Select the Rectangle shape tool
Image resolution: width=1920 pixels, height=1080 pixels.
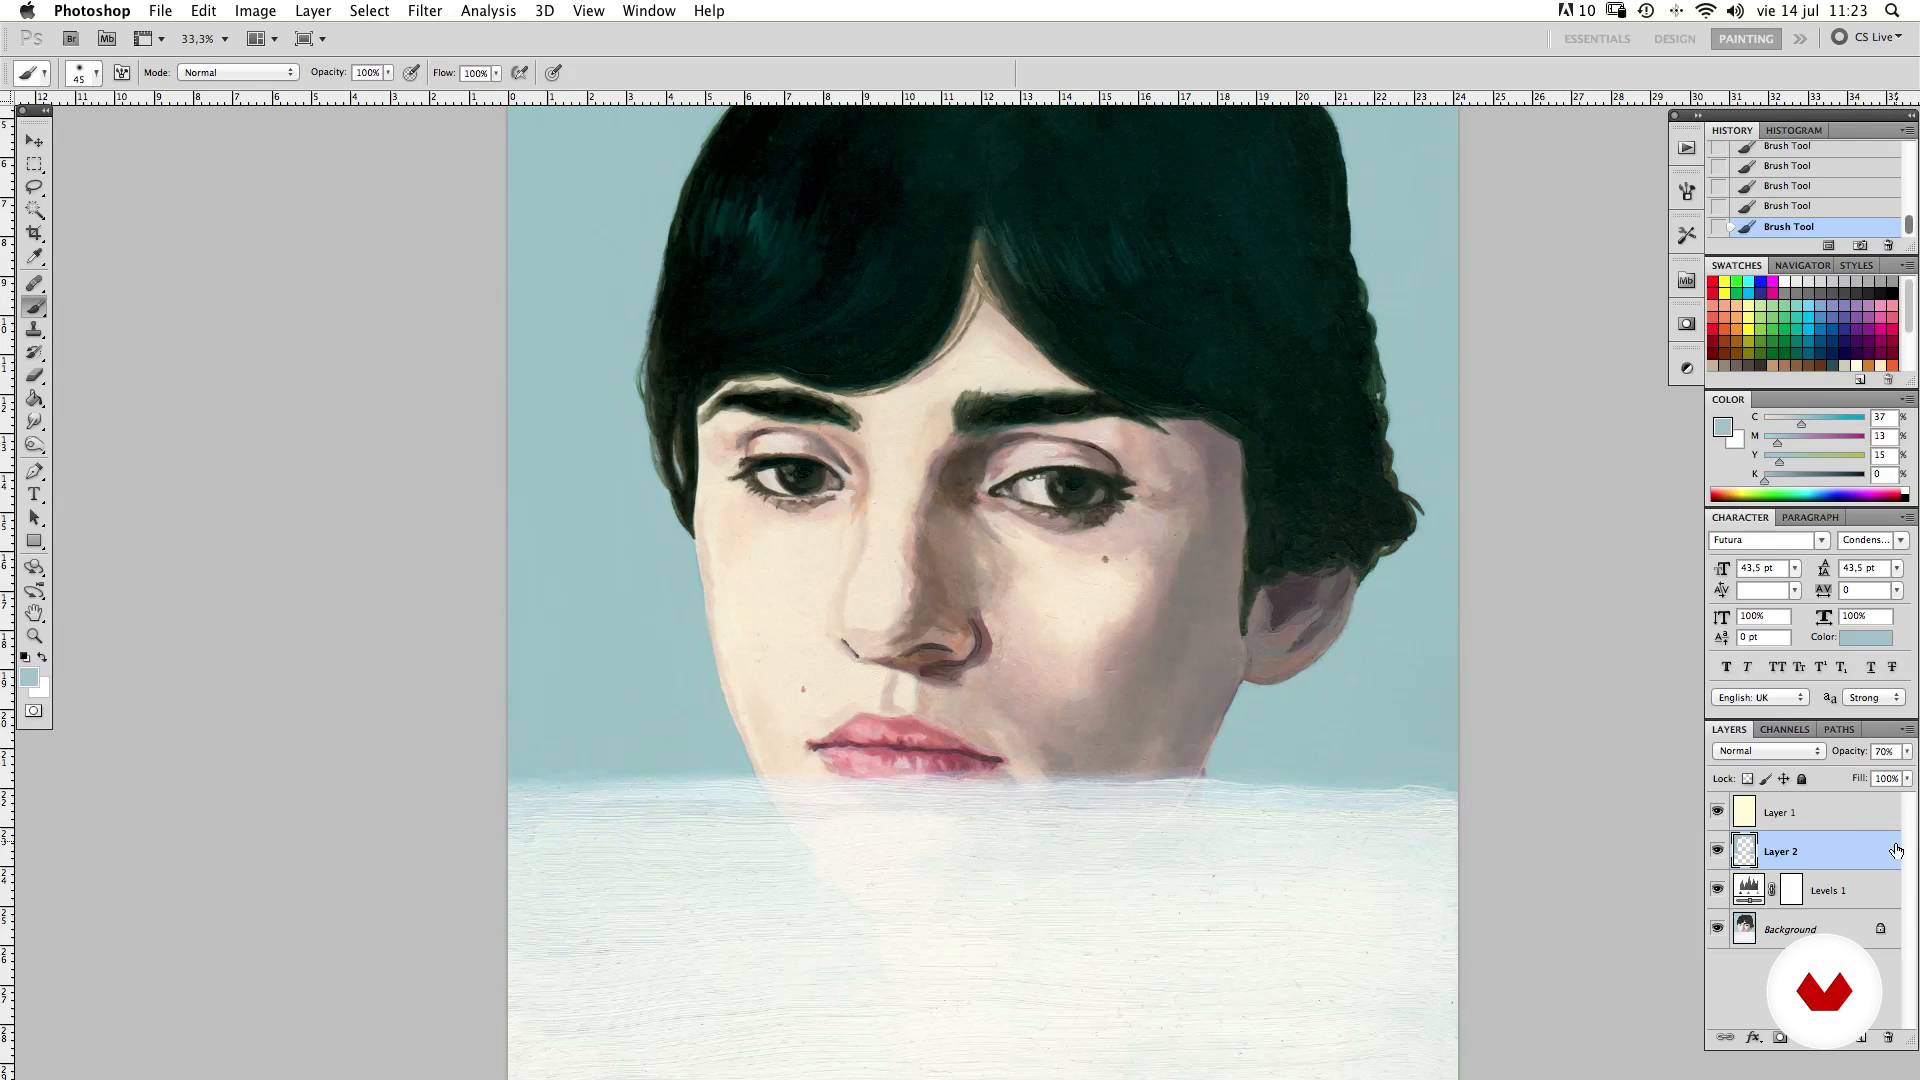point(34,541)
